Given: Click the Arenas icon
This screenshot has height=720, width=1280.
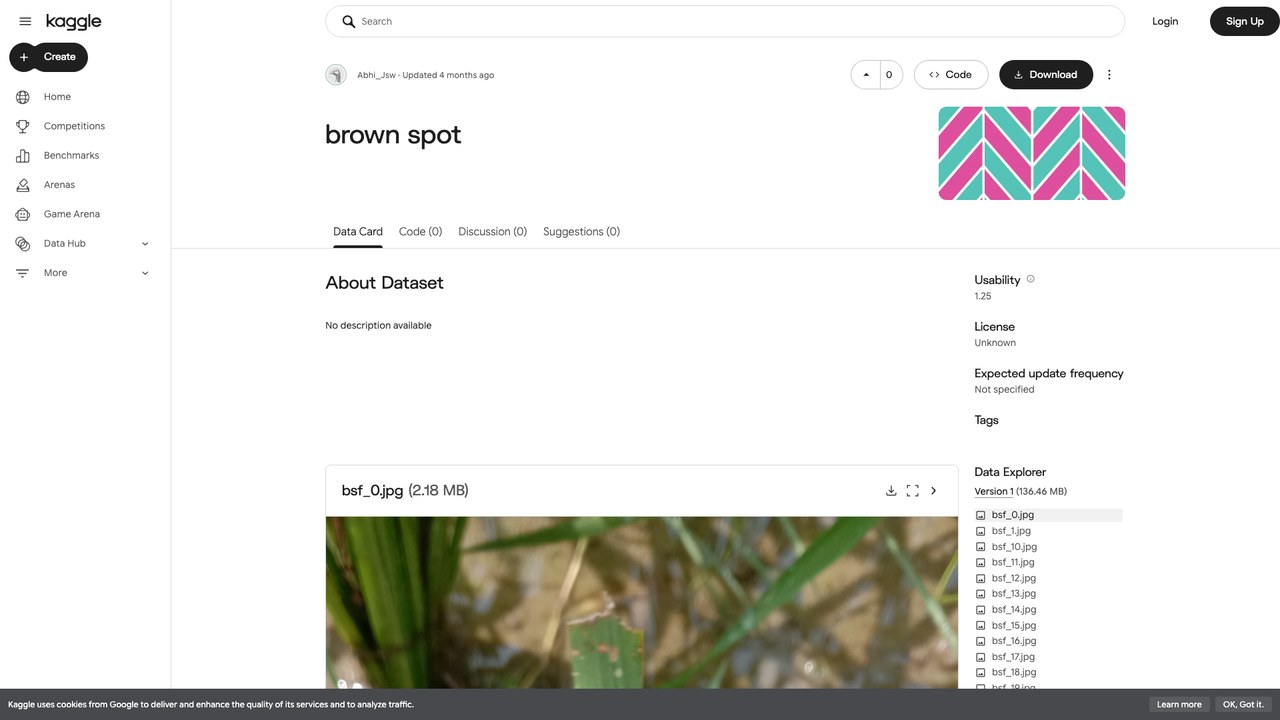Looking at the screenshot, I should (x=23, y=185).
